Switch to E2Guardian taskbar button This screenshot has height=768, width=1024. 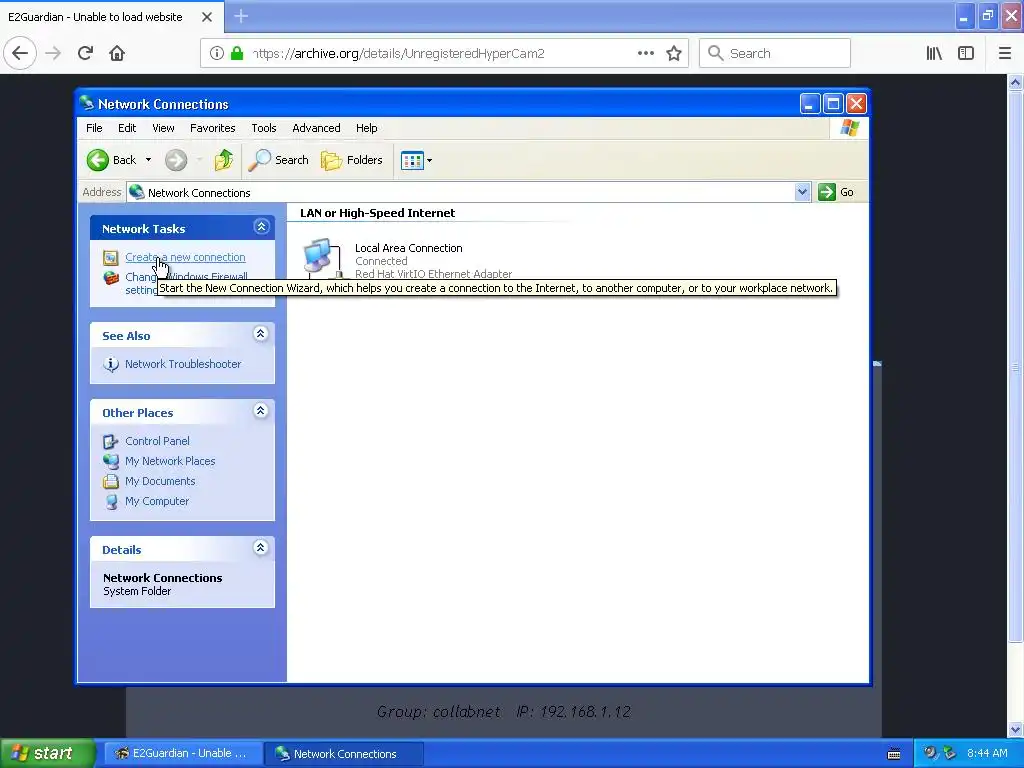pos(182,754)
